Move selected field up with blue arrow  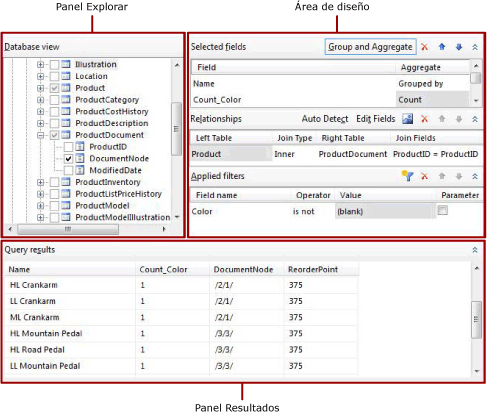click(x=442, y=47)
